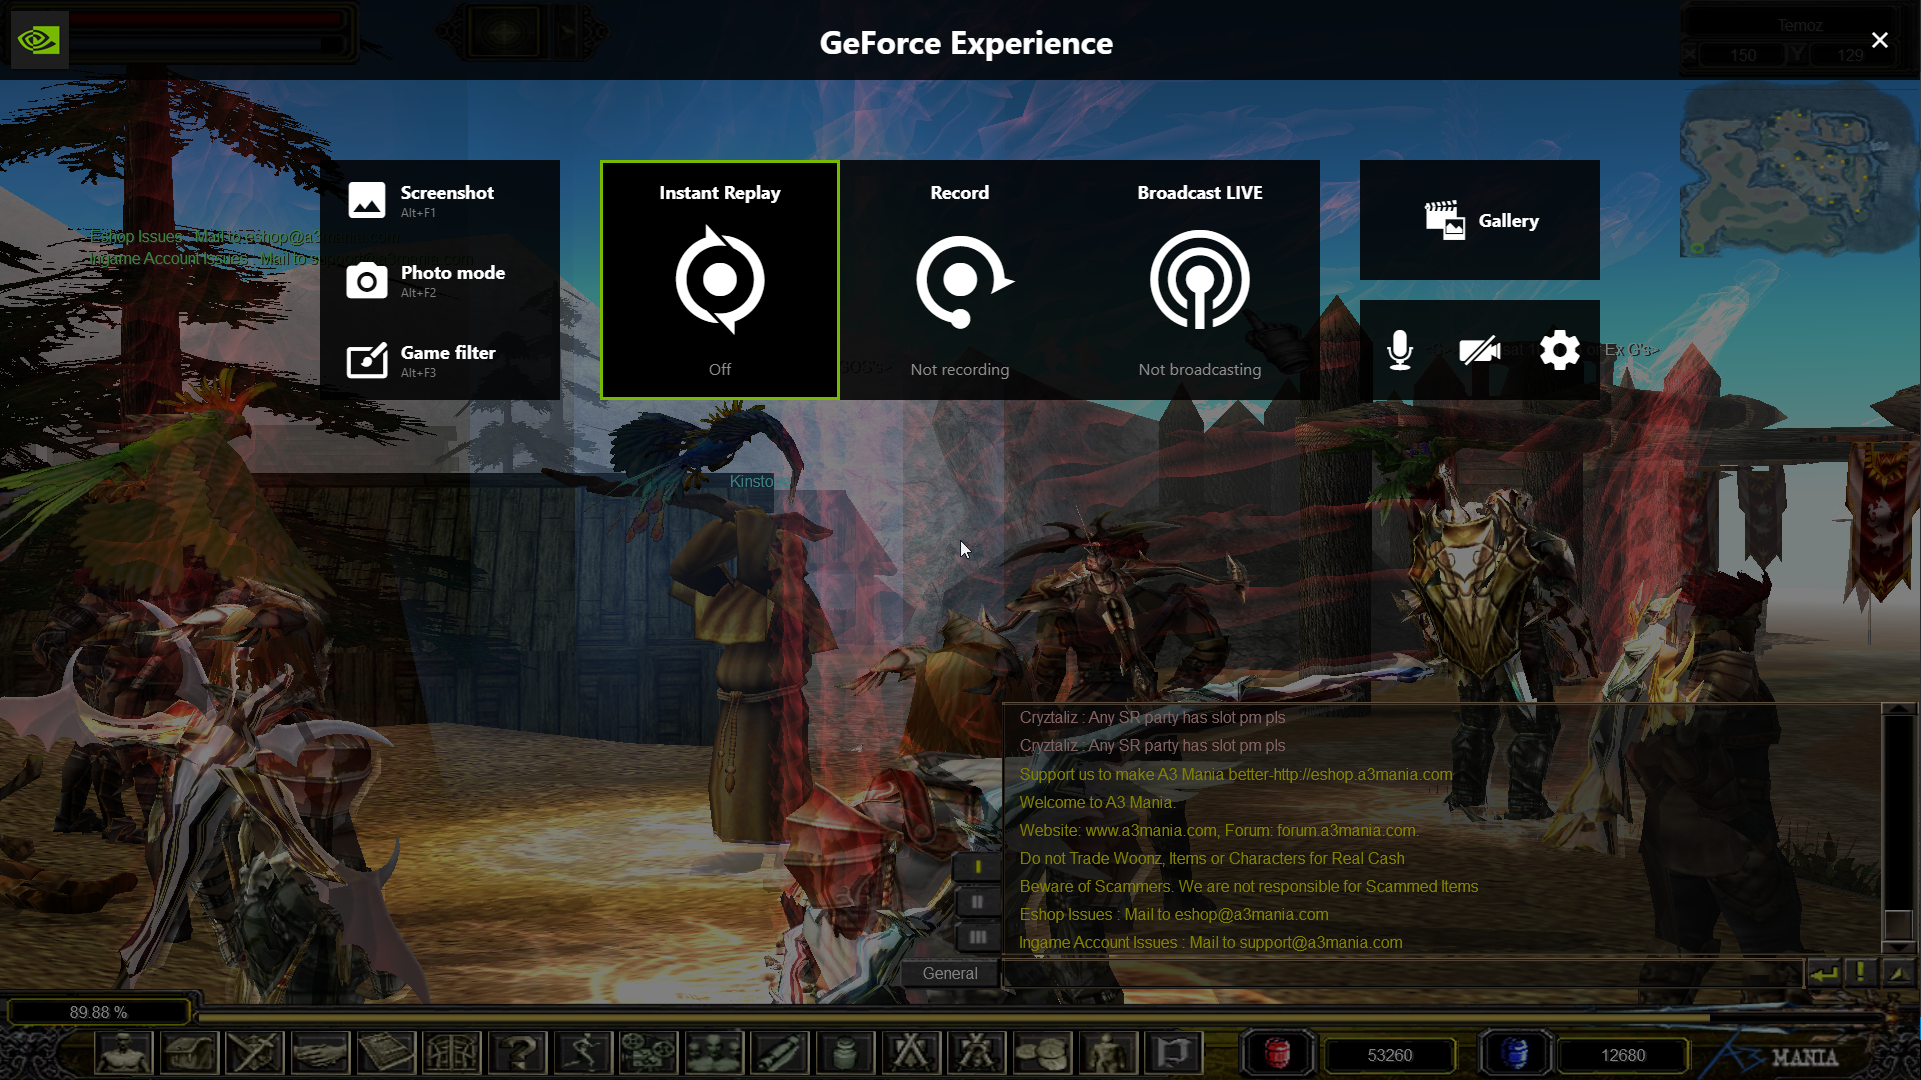Click the Photo mode camera icon
This screenshot has height=1080, width=1921.
(x=366, y=280)
